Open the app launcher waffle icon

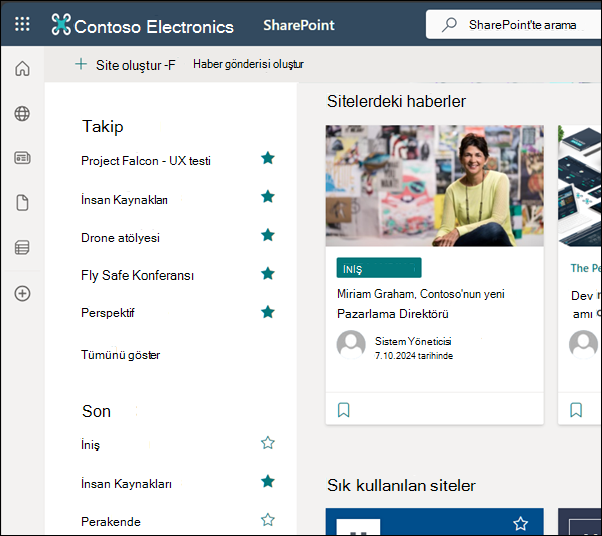pyautogui.click(x=22, y=24)
